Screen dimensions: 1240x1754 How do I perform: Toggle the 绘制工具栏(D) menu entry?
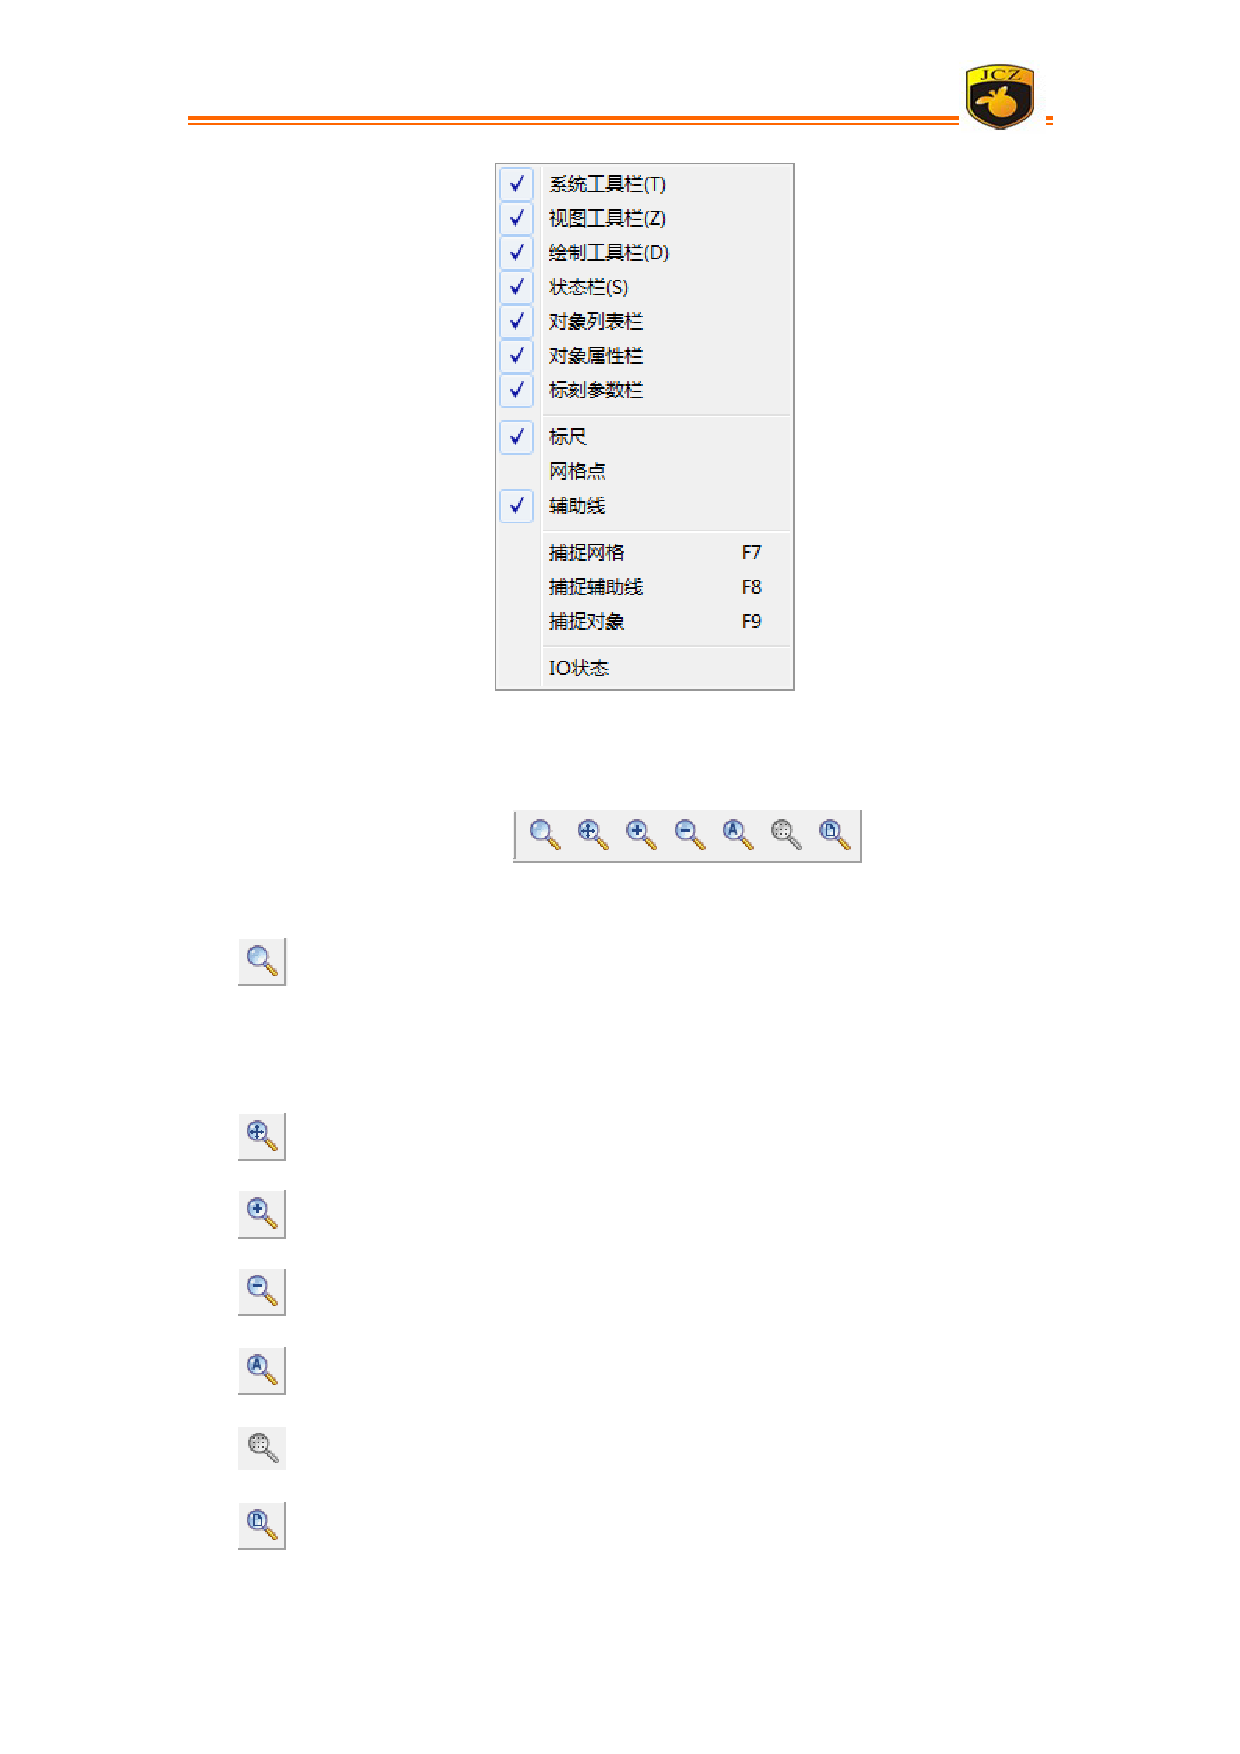pyautogui.click(x=608, y=253)
